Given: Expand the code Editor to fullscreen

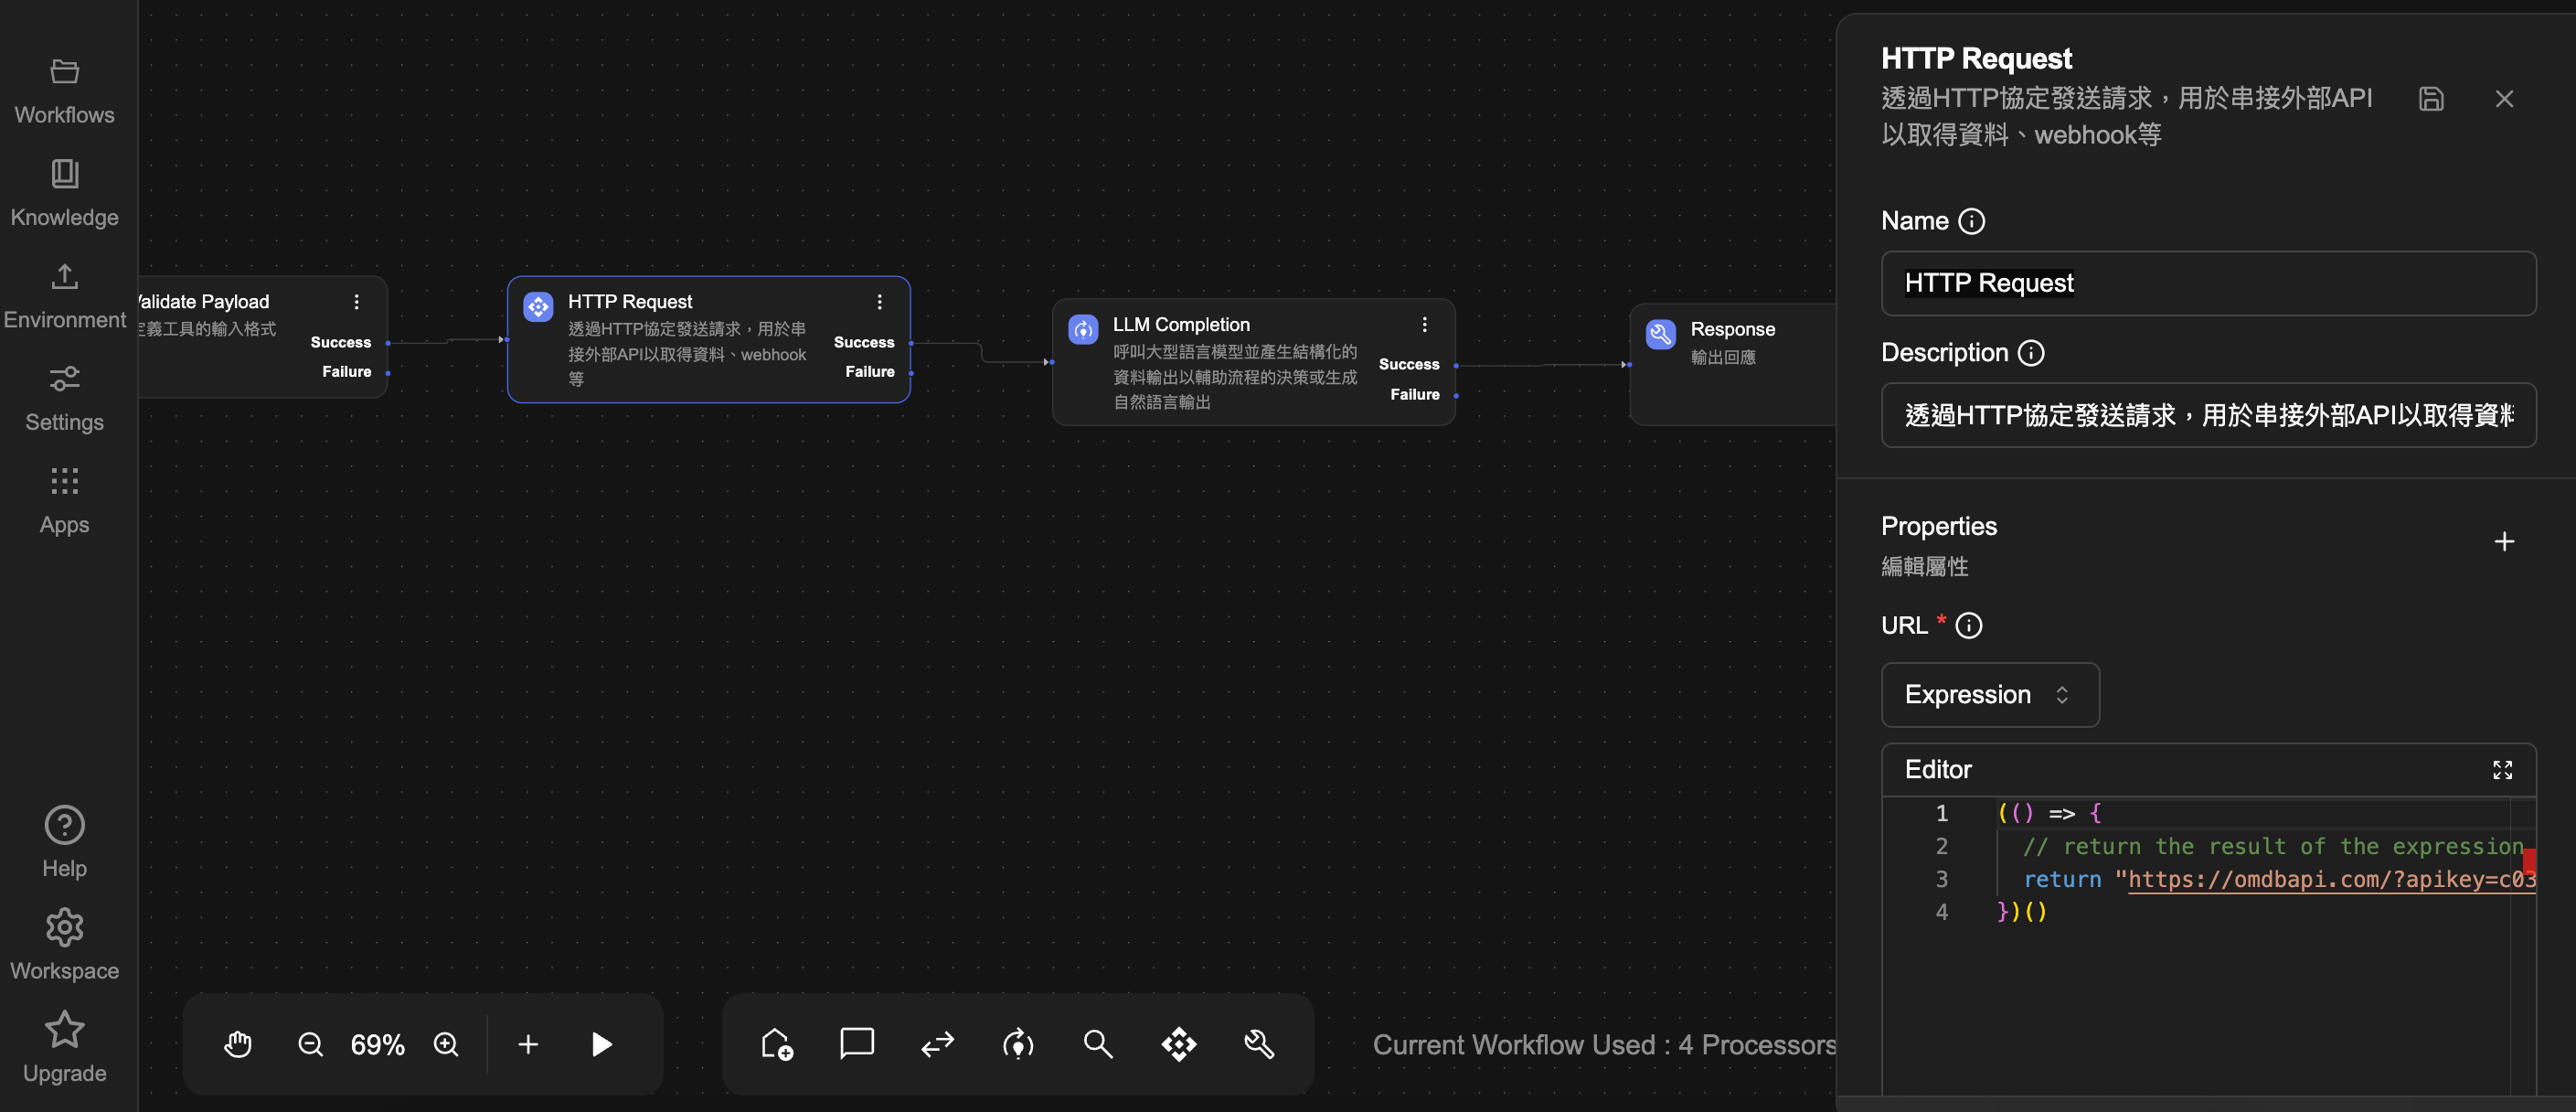Looking at the screenshot, I should point(2502,769).
